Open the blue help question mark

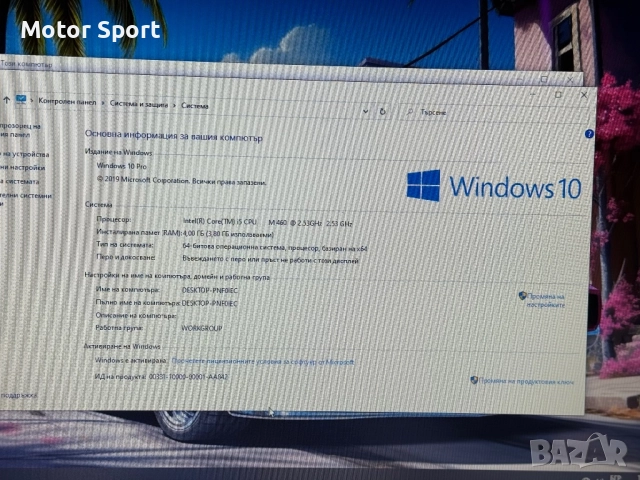click(x=589, y=134)
